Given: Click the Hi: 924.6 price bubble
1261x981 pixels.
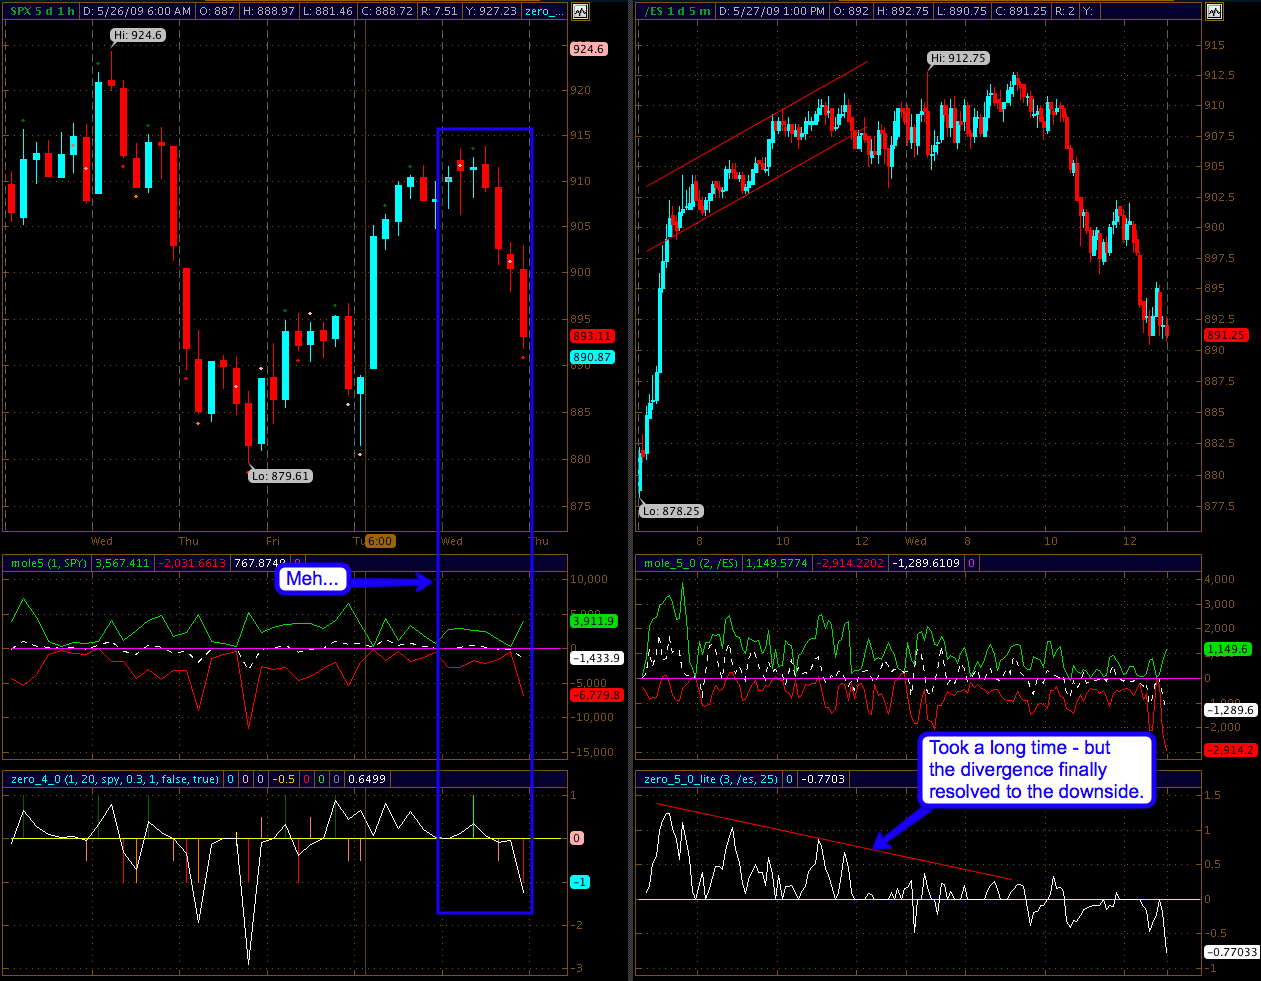Looking at the screenshot, I should pos(138,35).
